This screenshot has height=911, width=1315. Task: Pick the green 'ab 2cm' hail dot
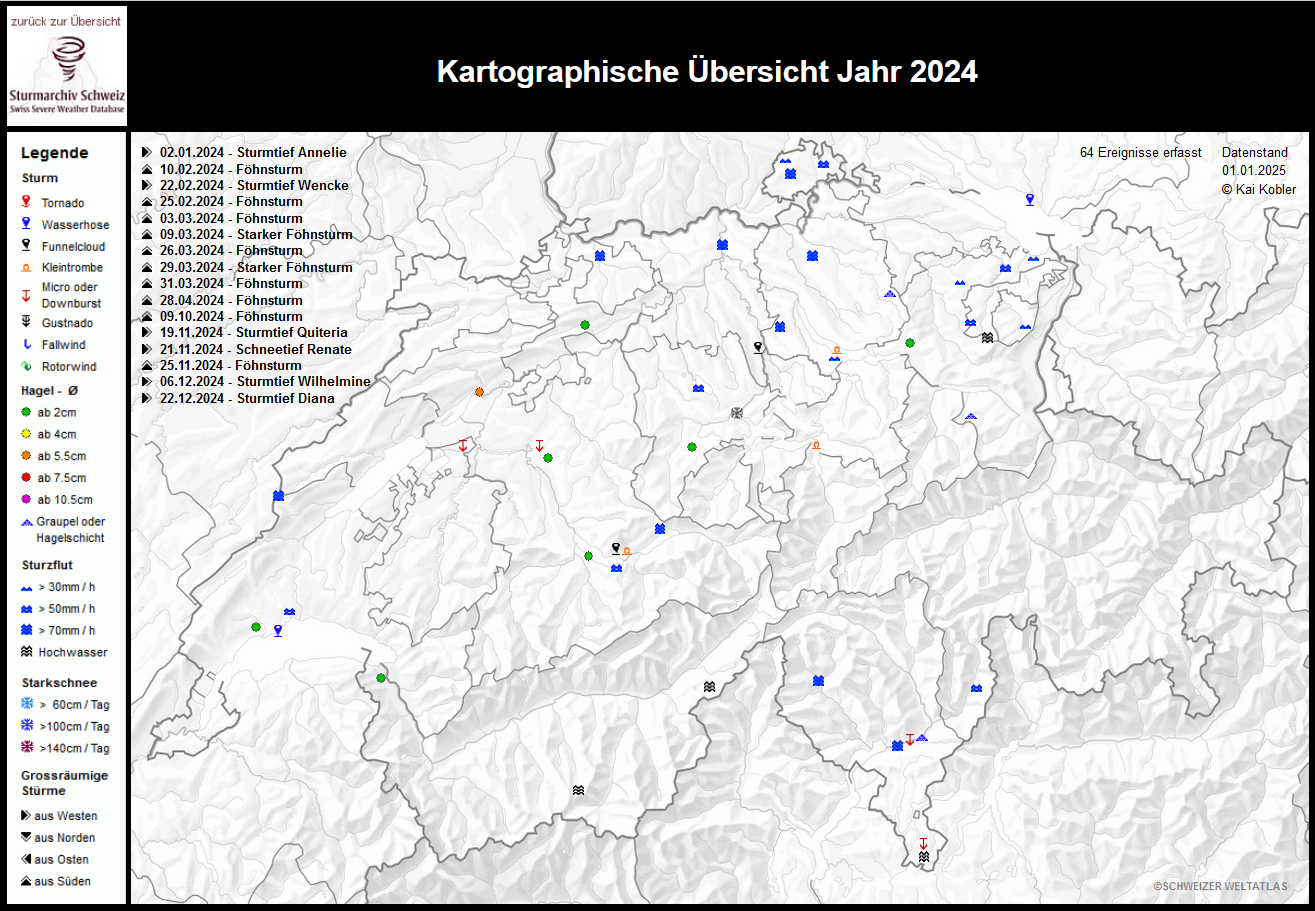point(26,412)
